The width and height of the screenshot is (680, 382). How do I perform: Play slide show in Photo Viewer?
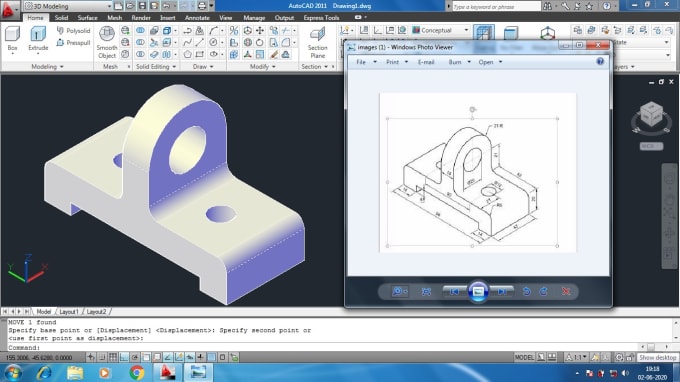(478, 291)
